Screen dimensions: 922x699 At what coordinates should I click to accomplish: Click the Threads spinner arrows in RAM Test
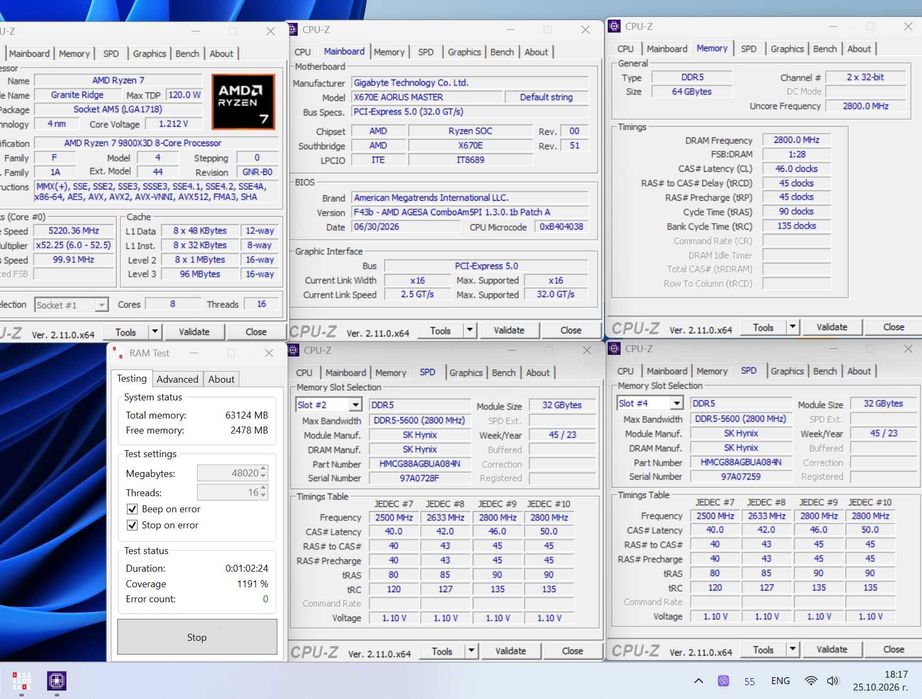[x=263, y=492]
